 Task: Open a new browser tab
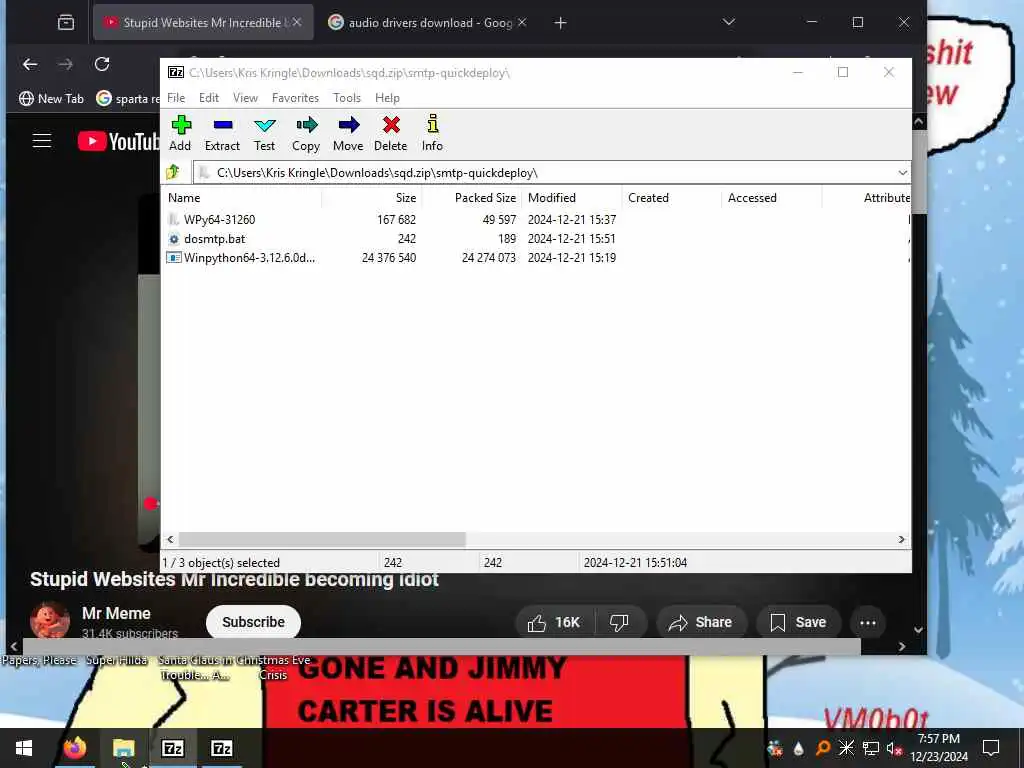(560, 23)
